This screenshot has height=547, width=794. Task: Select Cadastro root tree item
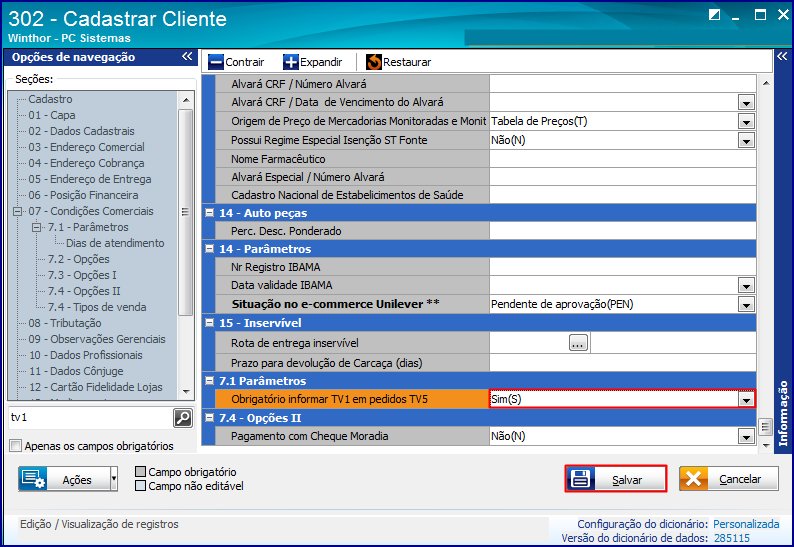pos(50,99)
